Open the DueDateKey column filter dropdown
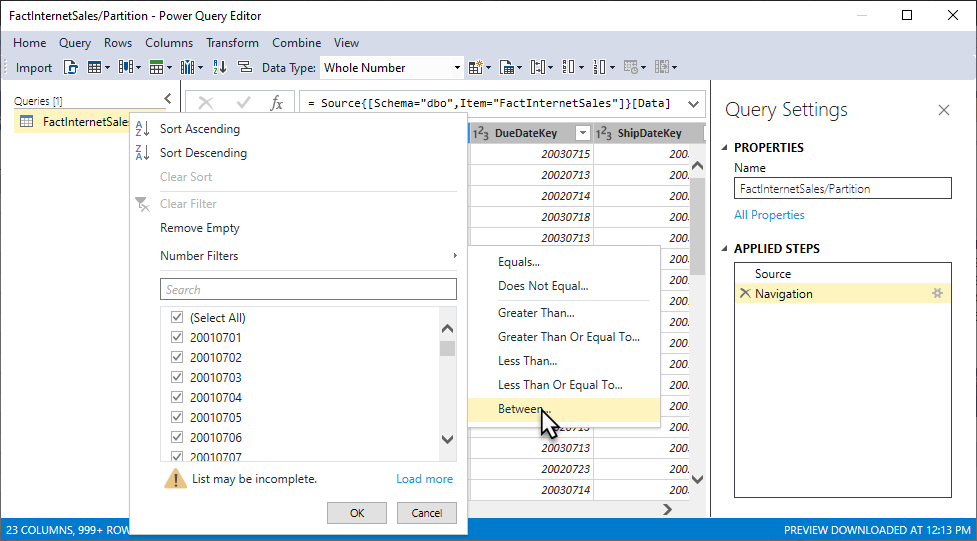Screen dimensions: 977x541 click(x=583, y=133)
